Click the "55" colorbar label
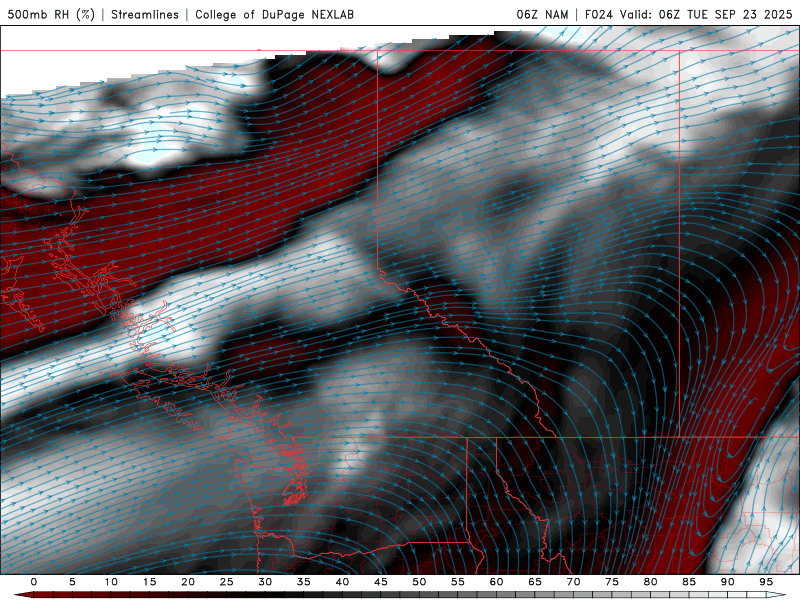Screen dimensions: 800x600 458,582
